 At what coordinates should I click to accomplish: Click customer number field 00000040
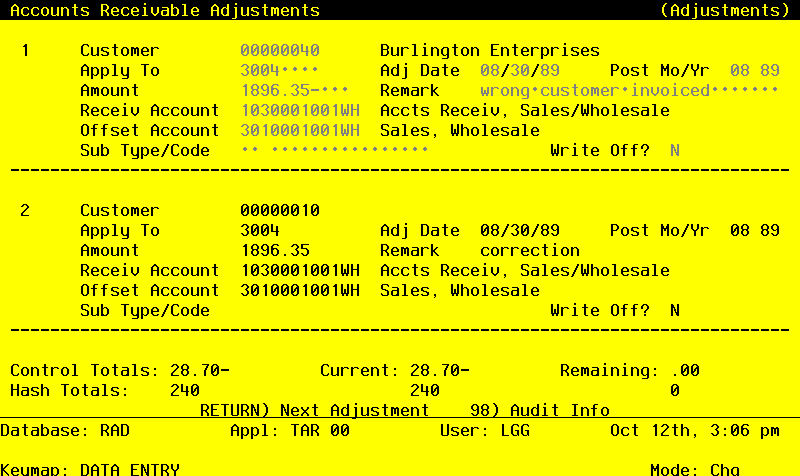point(280,51)
